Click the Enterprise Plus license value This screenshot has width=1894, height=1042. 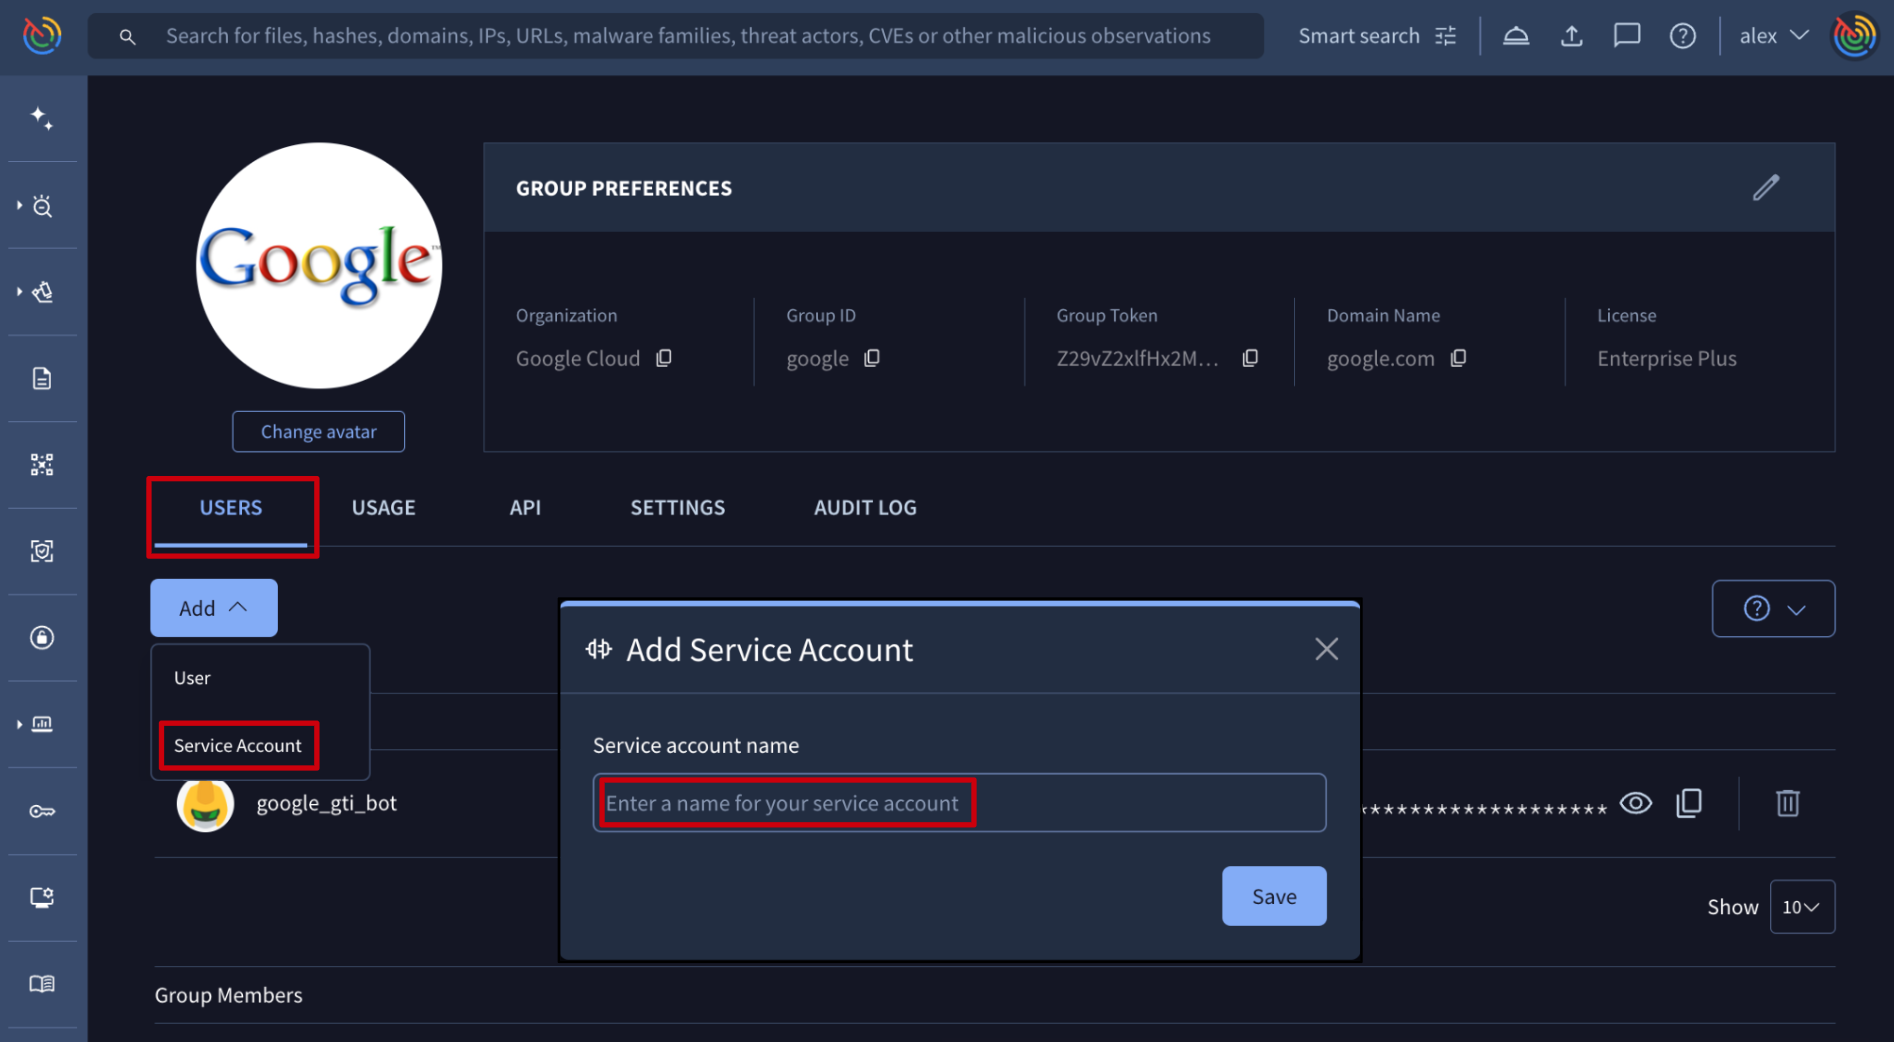(x=1667, y=358)
